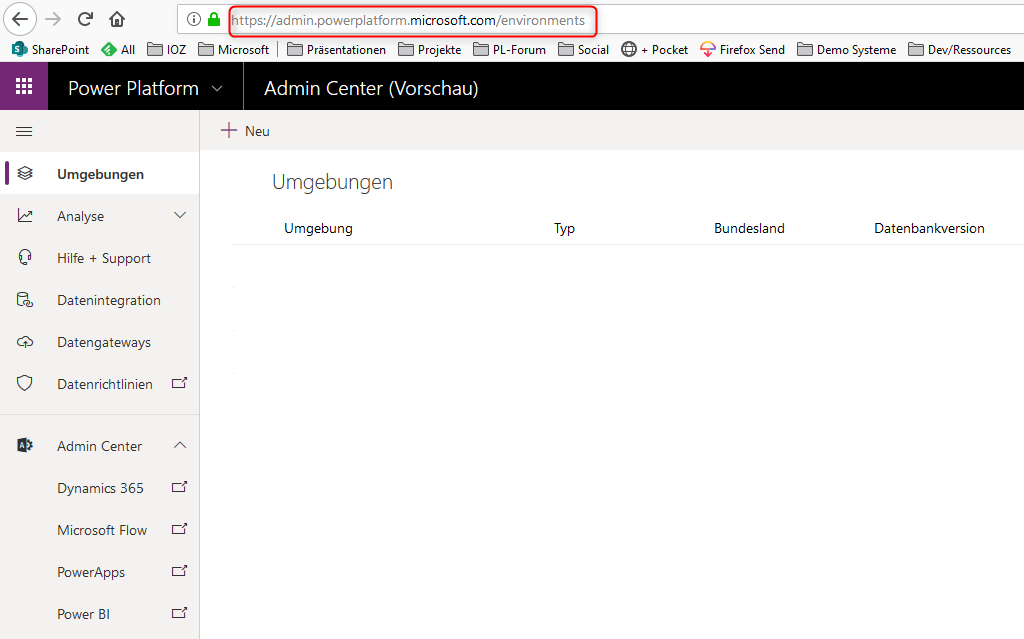Click the Neu plus icon
Image resolution: width=1024 pixels, height=639 pixels.
[229, 131]
